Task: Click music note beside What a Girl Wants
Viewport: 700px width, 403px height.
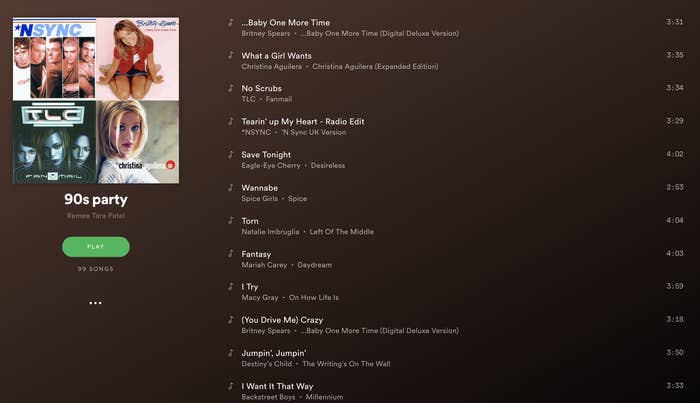Action: [x=230, y=55]
